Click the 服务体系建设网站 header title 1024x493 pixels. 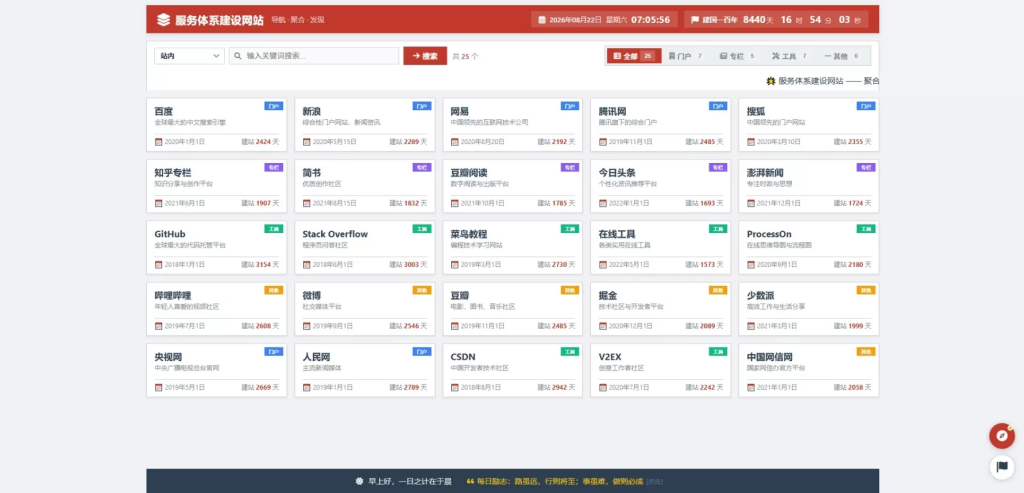(219, 20)
